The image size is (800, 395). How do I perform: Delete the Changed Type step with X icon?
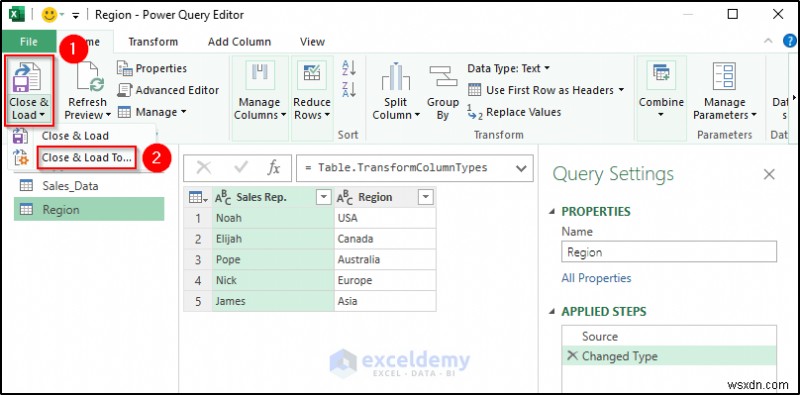pyautogui.click(x=572, y=356)
